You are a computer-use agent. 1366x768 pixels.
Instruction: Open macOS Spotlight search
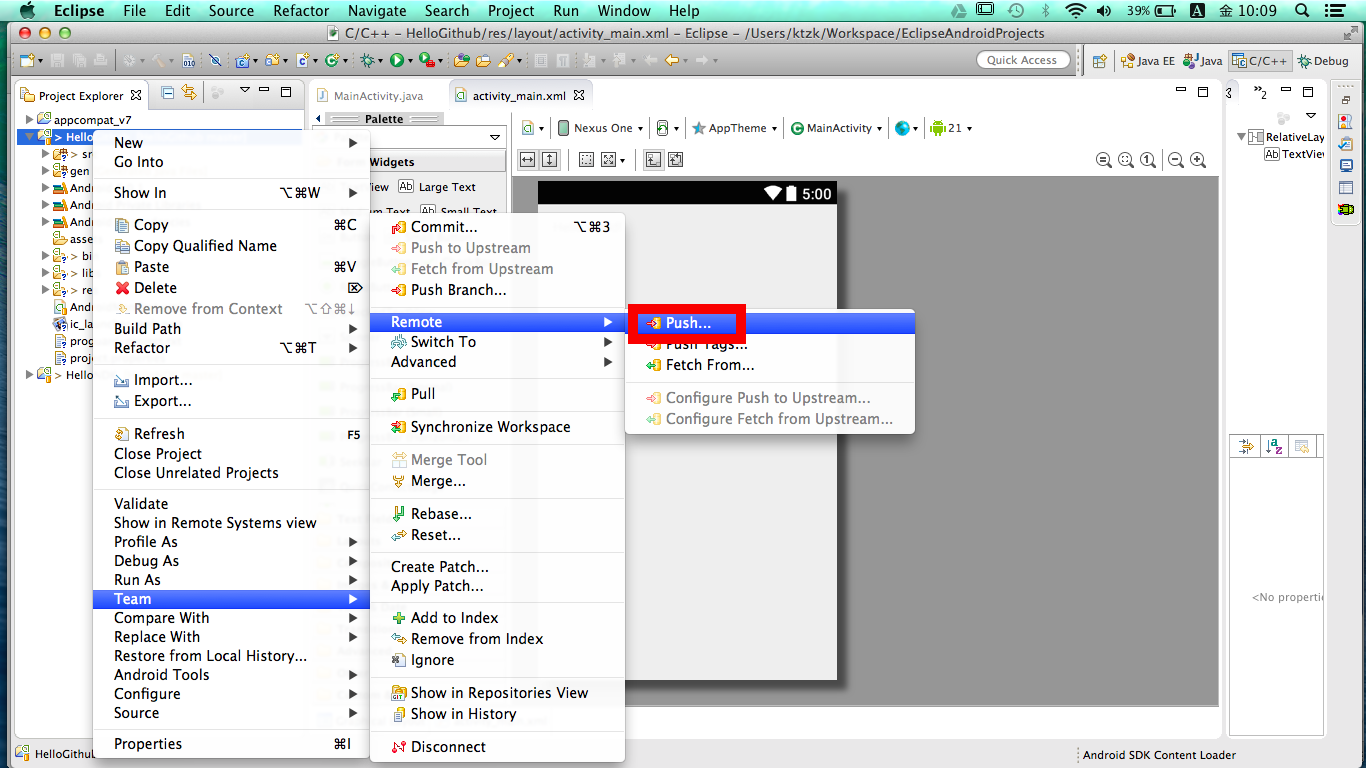(x=1301, y=11)
